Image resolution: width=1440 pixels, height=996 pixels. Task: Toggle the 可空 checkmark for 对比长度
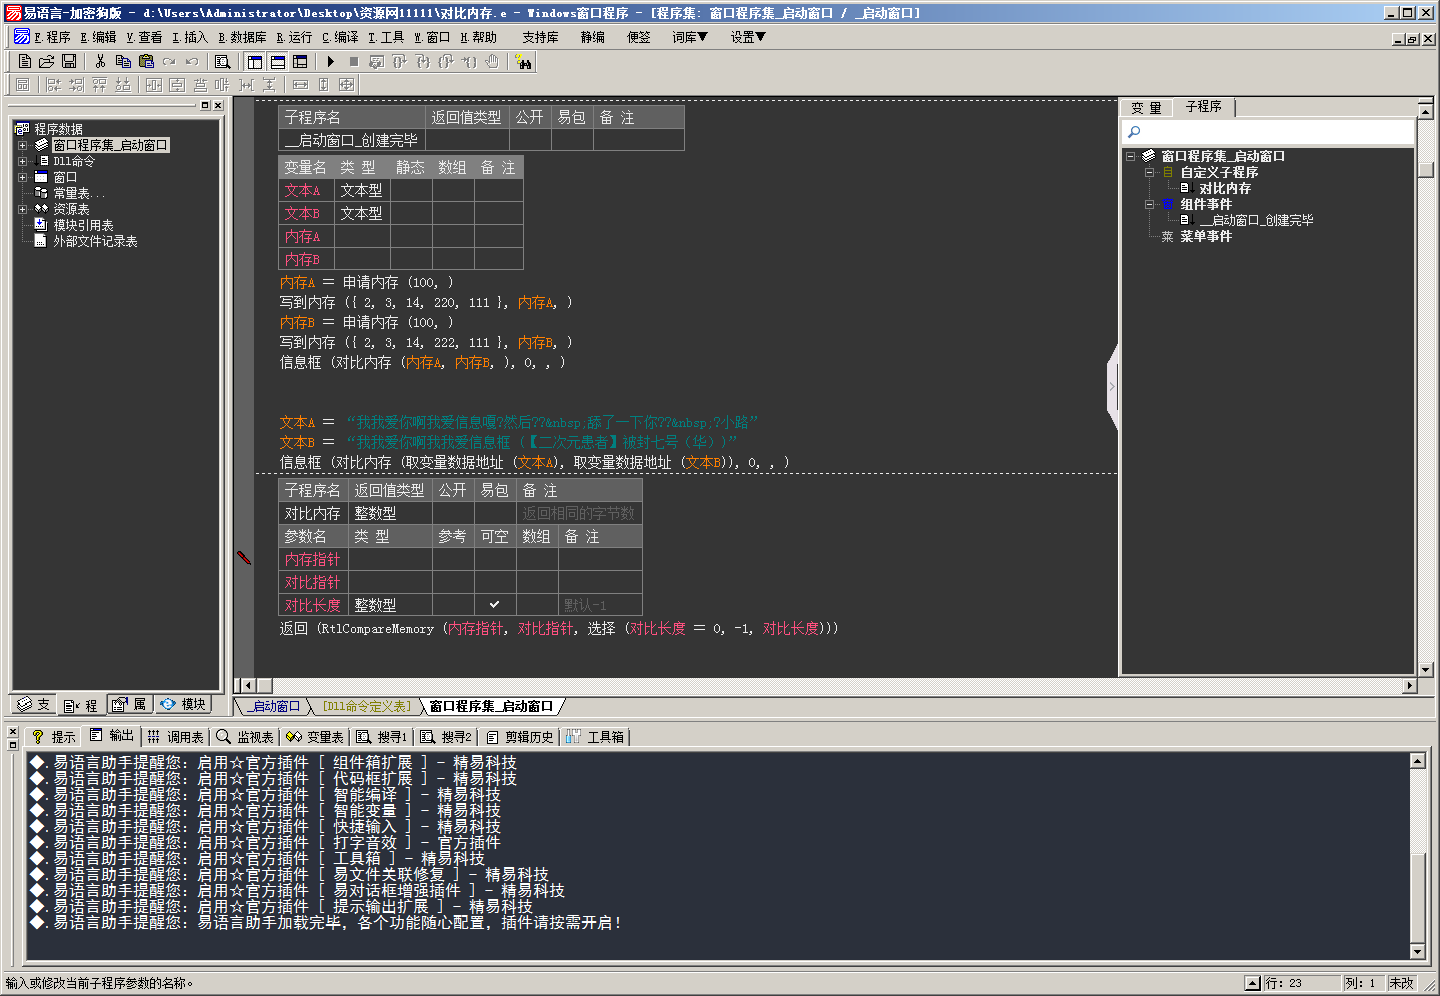click(495, 605)
